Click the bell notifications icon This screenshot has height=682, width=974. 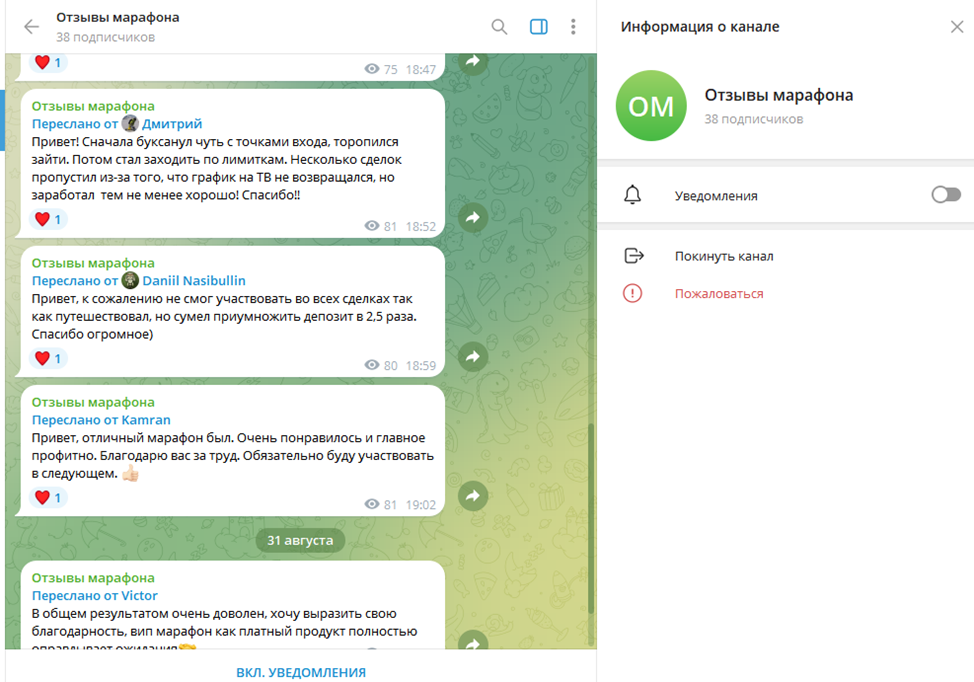coord(632,195)
